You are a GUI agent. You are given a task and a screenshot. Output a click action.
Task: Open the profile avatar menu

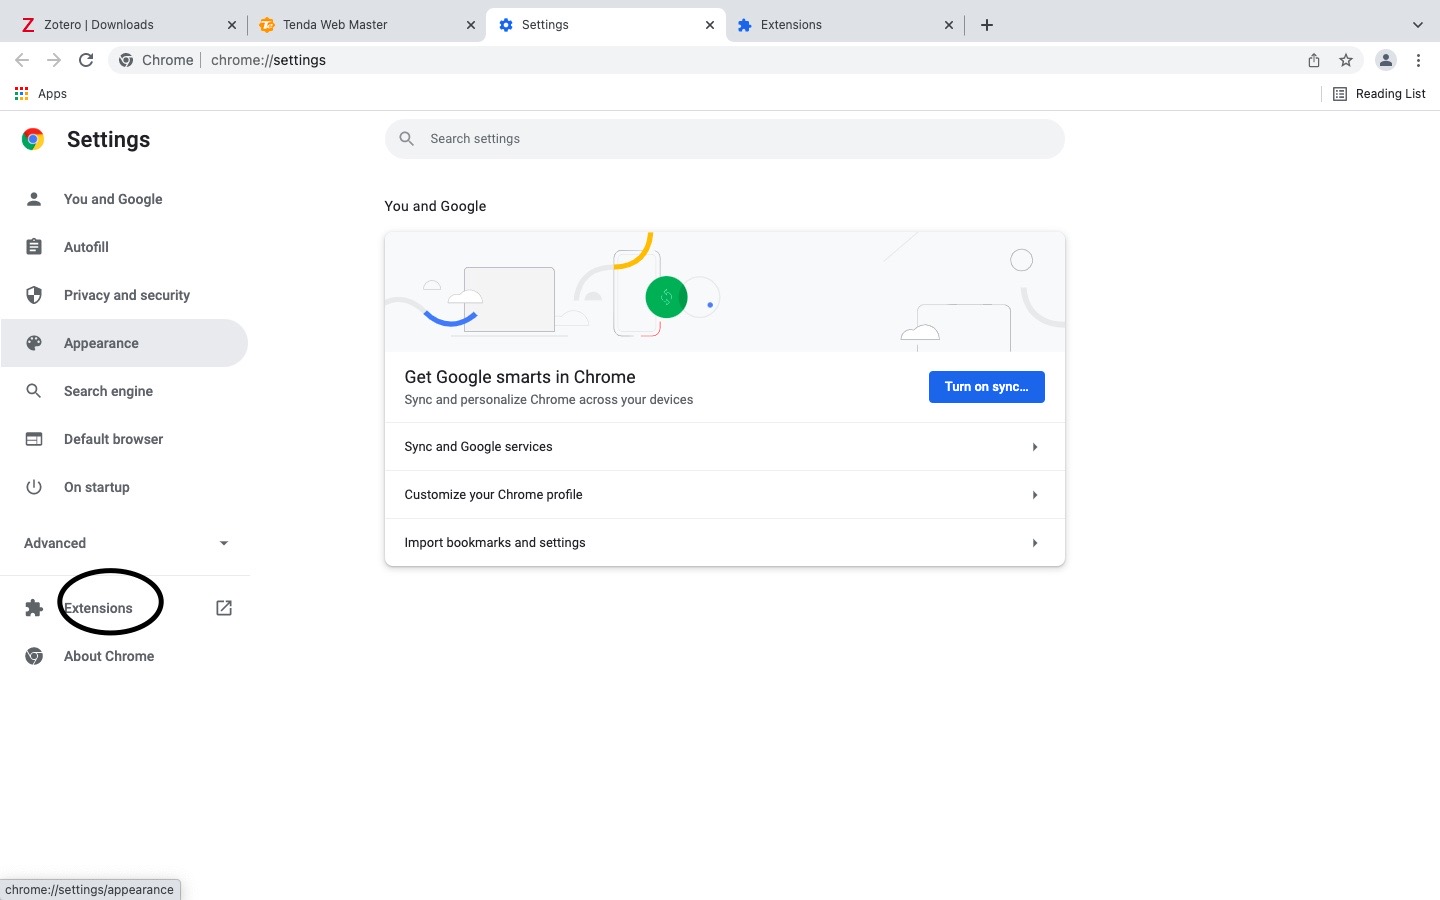tap(1385, 60)
